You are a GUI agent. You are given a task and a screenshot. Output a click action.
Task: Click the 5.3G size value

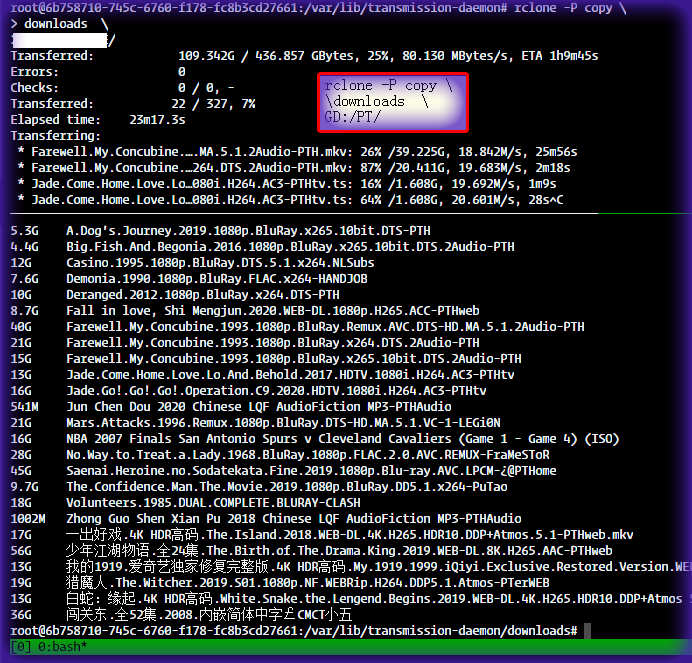point(24,231)
